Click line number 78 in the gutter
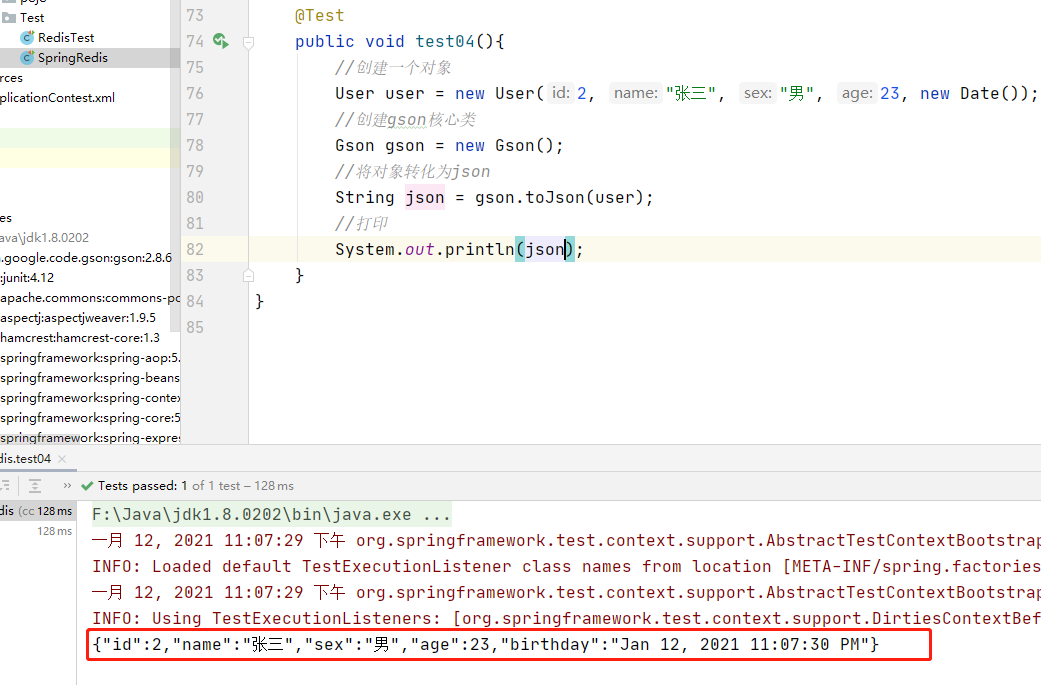Image resolution: width=1041 pixels, height=685 pixels. tap(195, 145)
